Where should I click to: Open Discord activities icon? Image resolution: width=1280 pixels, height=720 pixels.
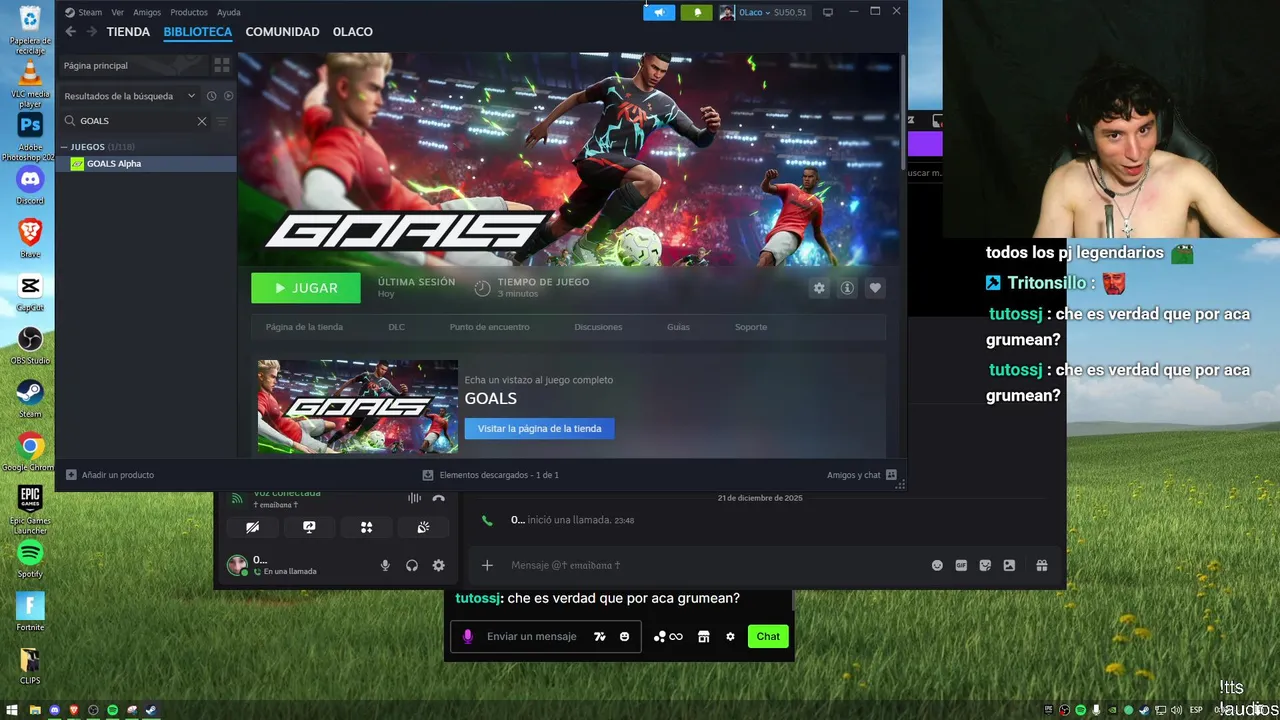[366, 527]
